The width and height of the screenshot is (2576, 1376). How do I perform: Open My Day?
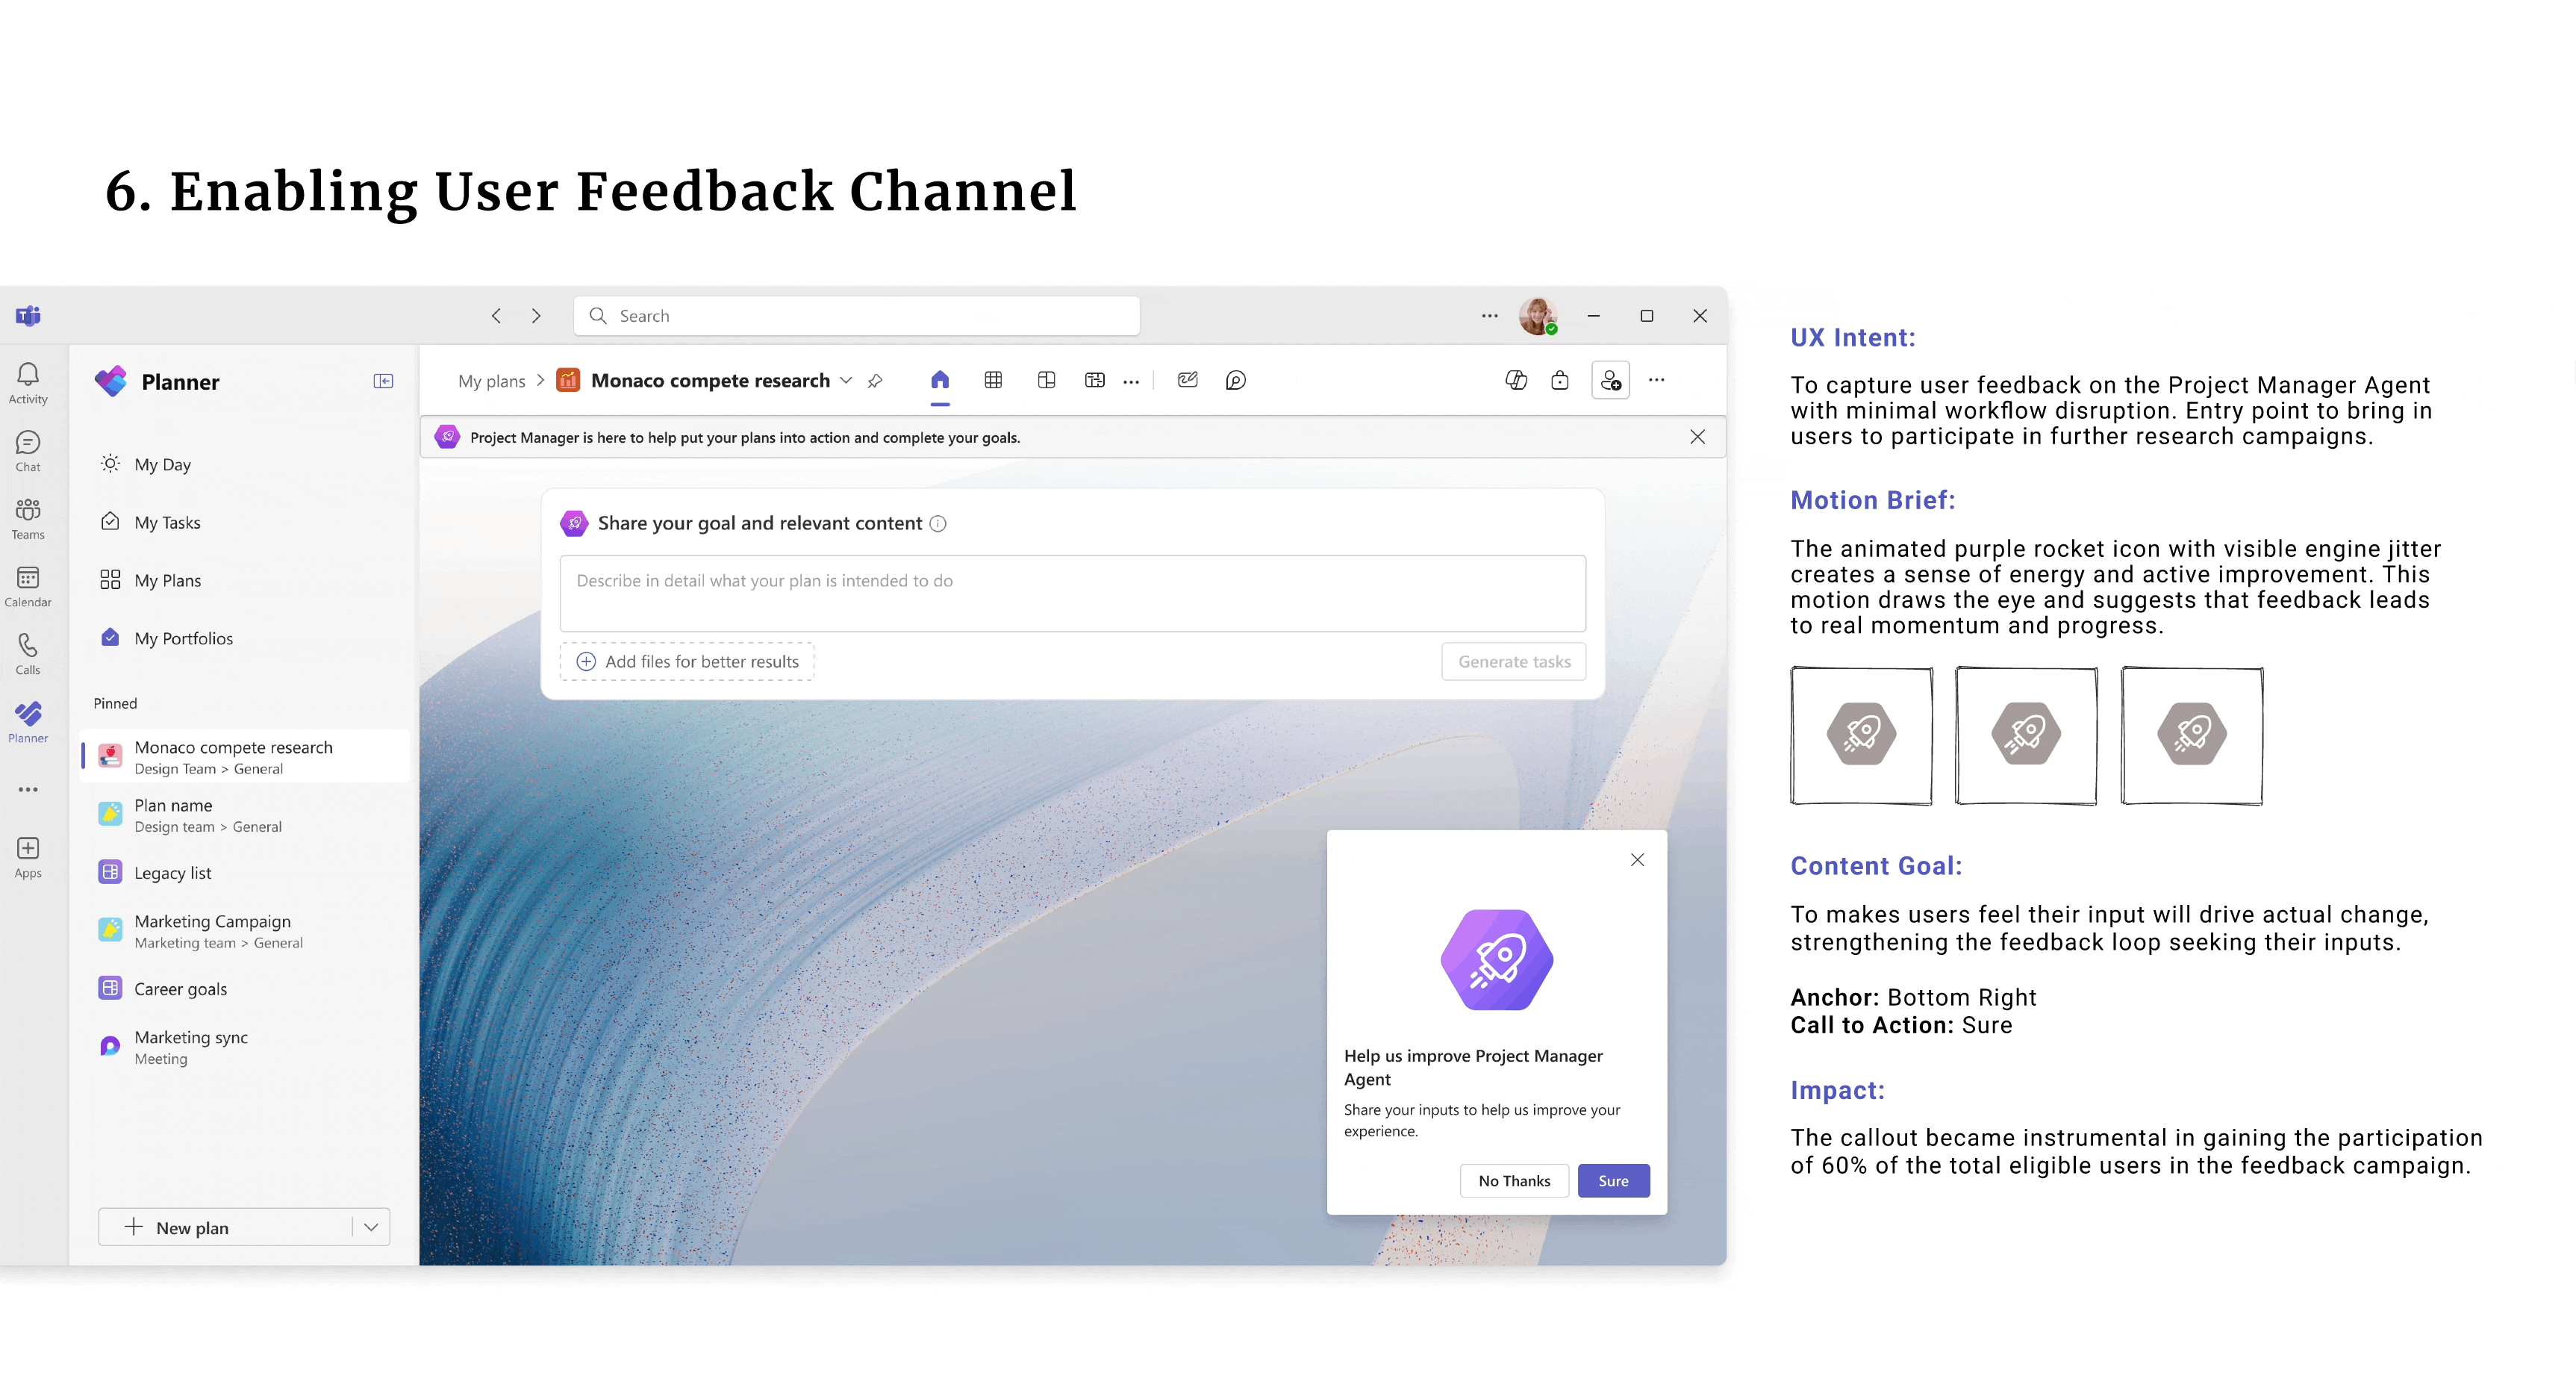click(245, 464)
